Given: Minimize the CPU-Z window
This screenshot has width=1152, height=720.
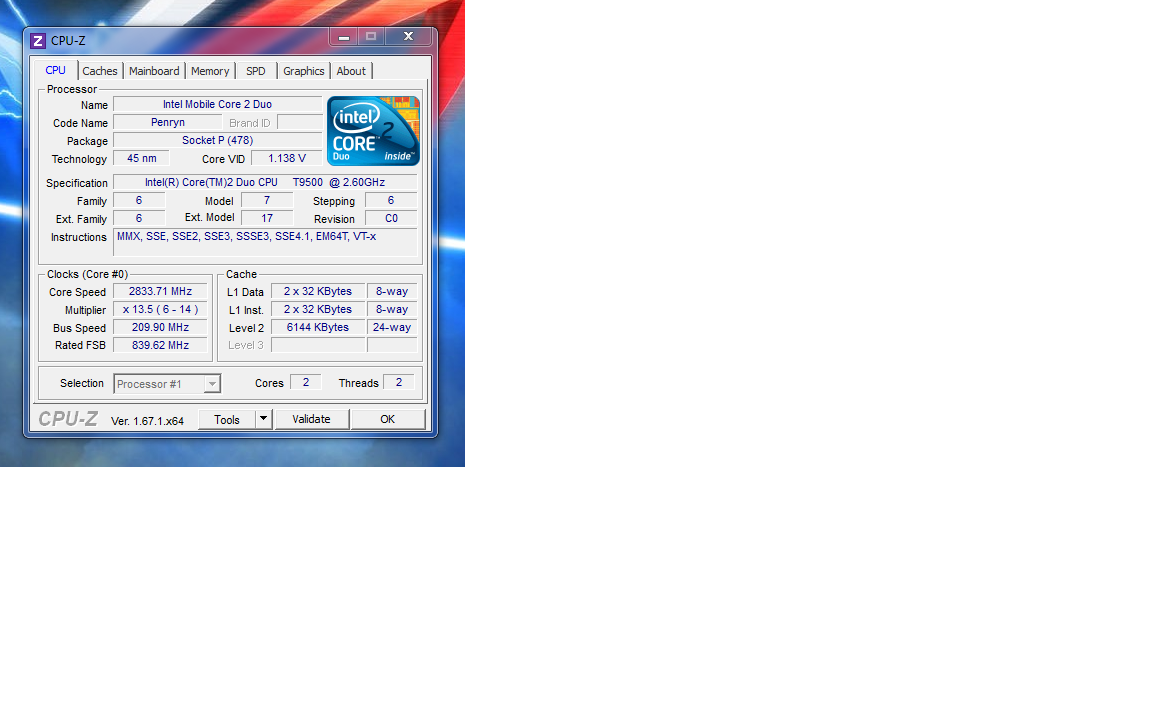Looking at the screenshot, I should click(x=343, y=37).
